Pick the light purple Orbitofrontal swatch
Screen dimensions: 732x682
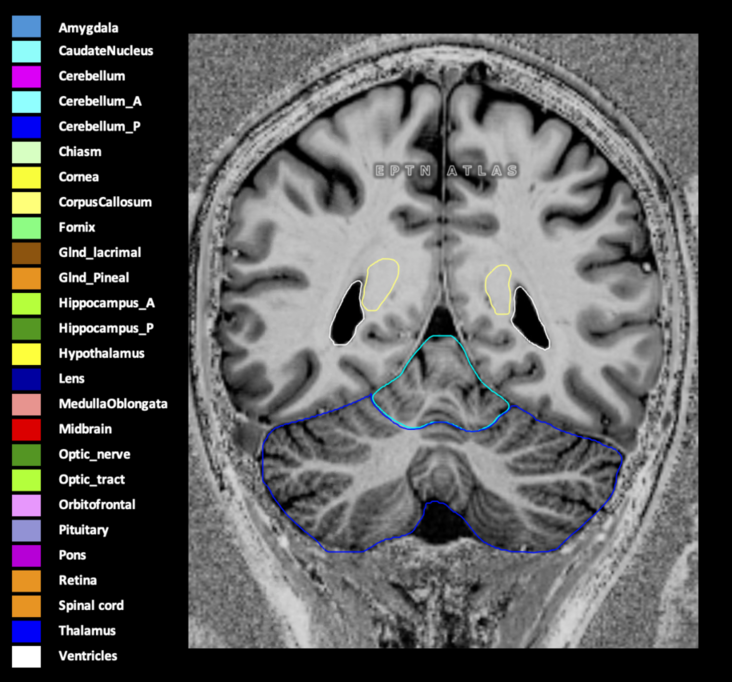pyautogui.click(x=26, y=505)
